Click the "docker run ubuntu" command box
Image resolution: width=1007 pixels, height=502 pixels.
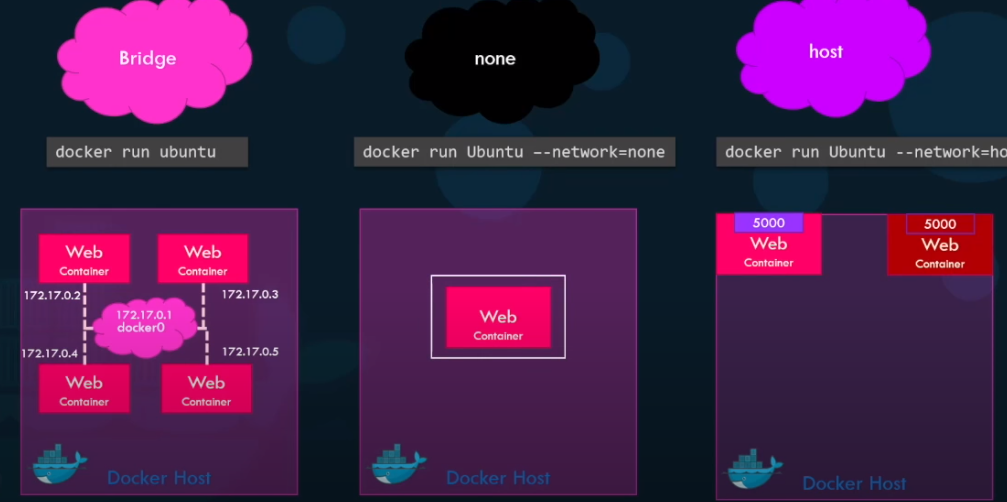(147, 153)
